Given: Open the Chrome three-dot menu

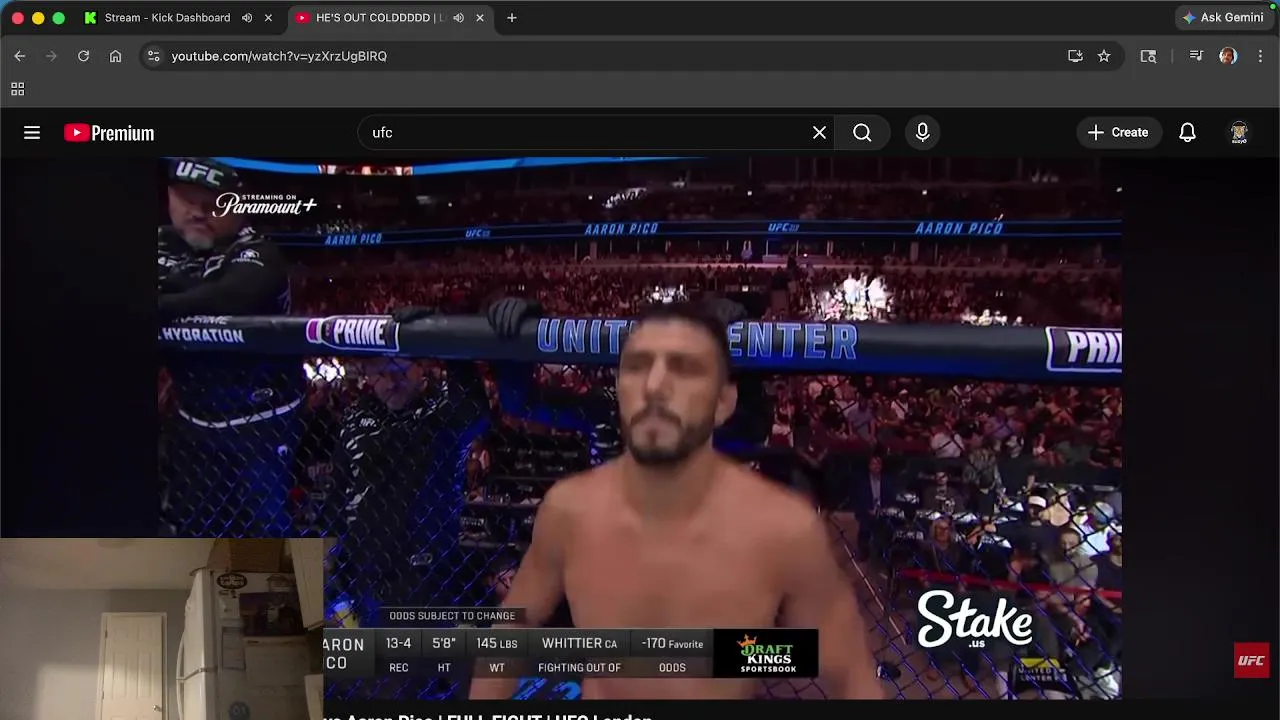Looking at the screenshot, I should click(x=1260, y=56).
